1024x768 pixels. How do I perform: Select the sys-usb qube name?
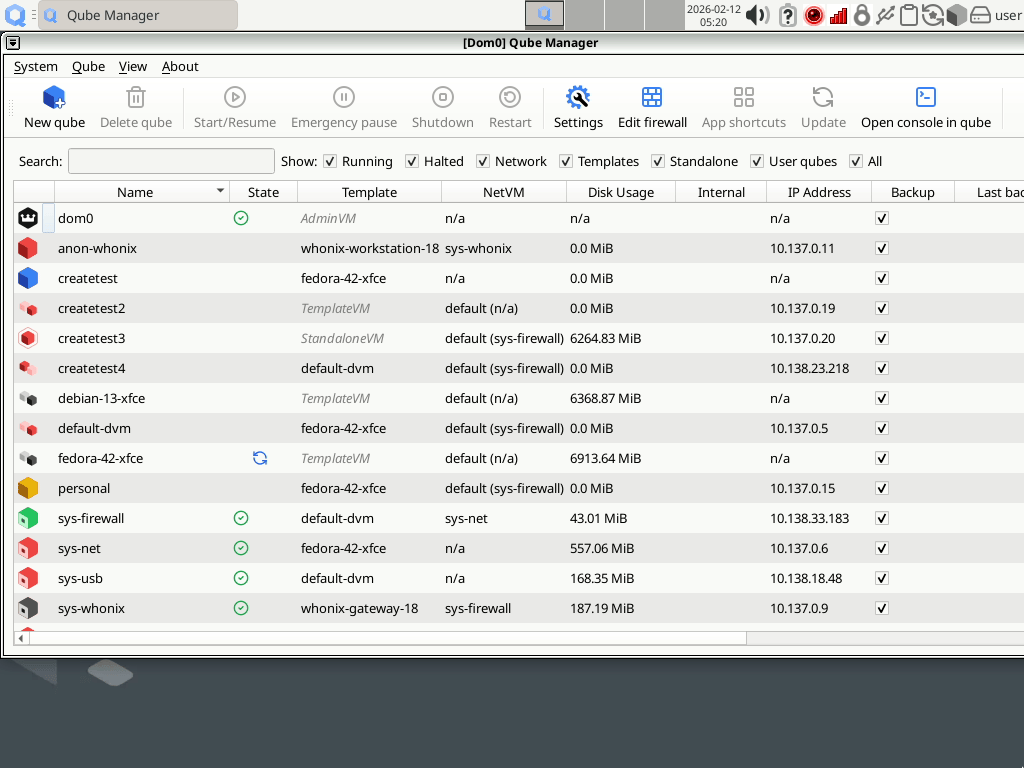[x=80, y=579]
